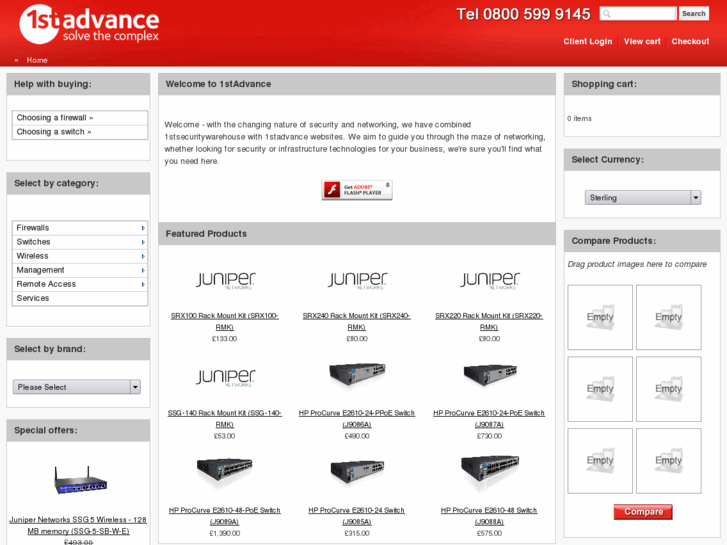
Task: Click the search magnifier icon in the search box
Action: pos(606,14)
